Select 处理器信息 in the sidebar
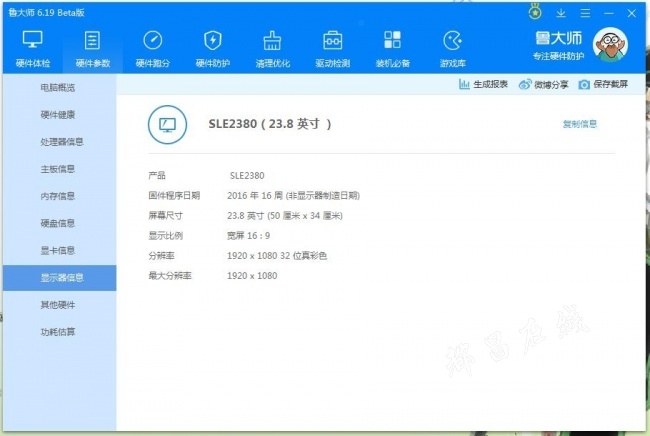 click(62, 142)
